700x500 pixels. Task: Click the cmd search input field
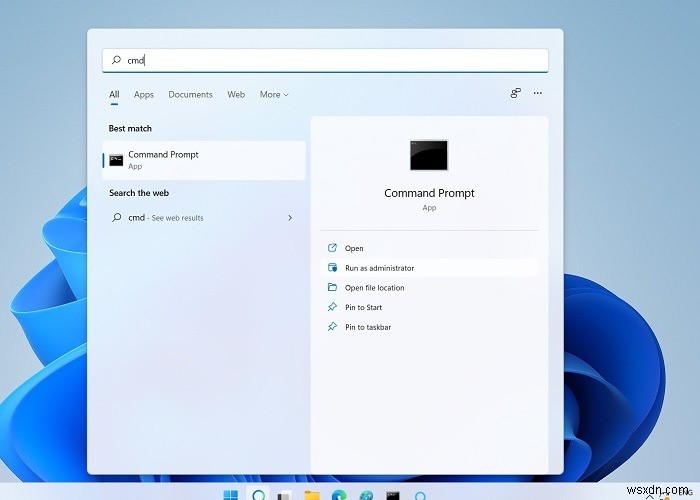coord(325,60)
